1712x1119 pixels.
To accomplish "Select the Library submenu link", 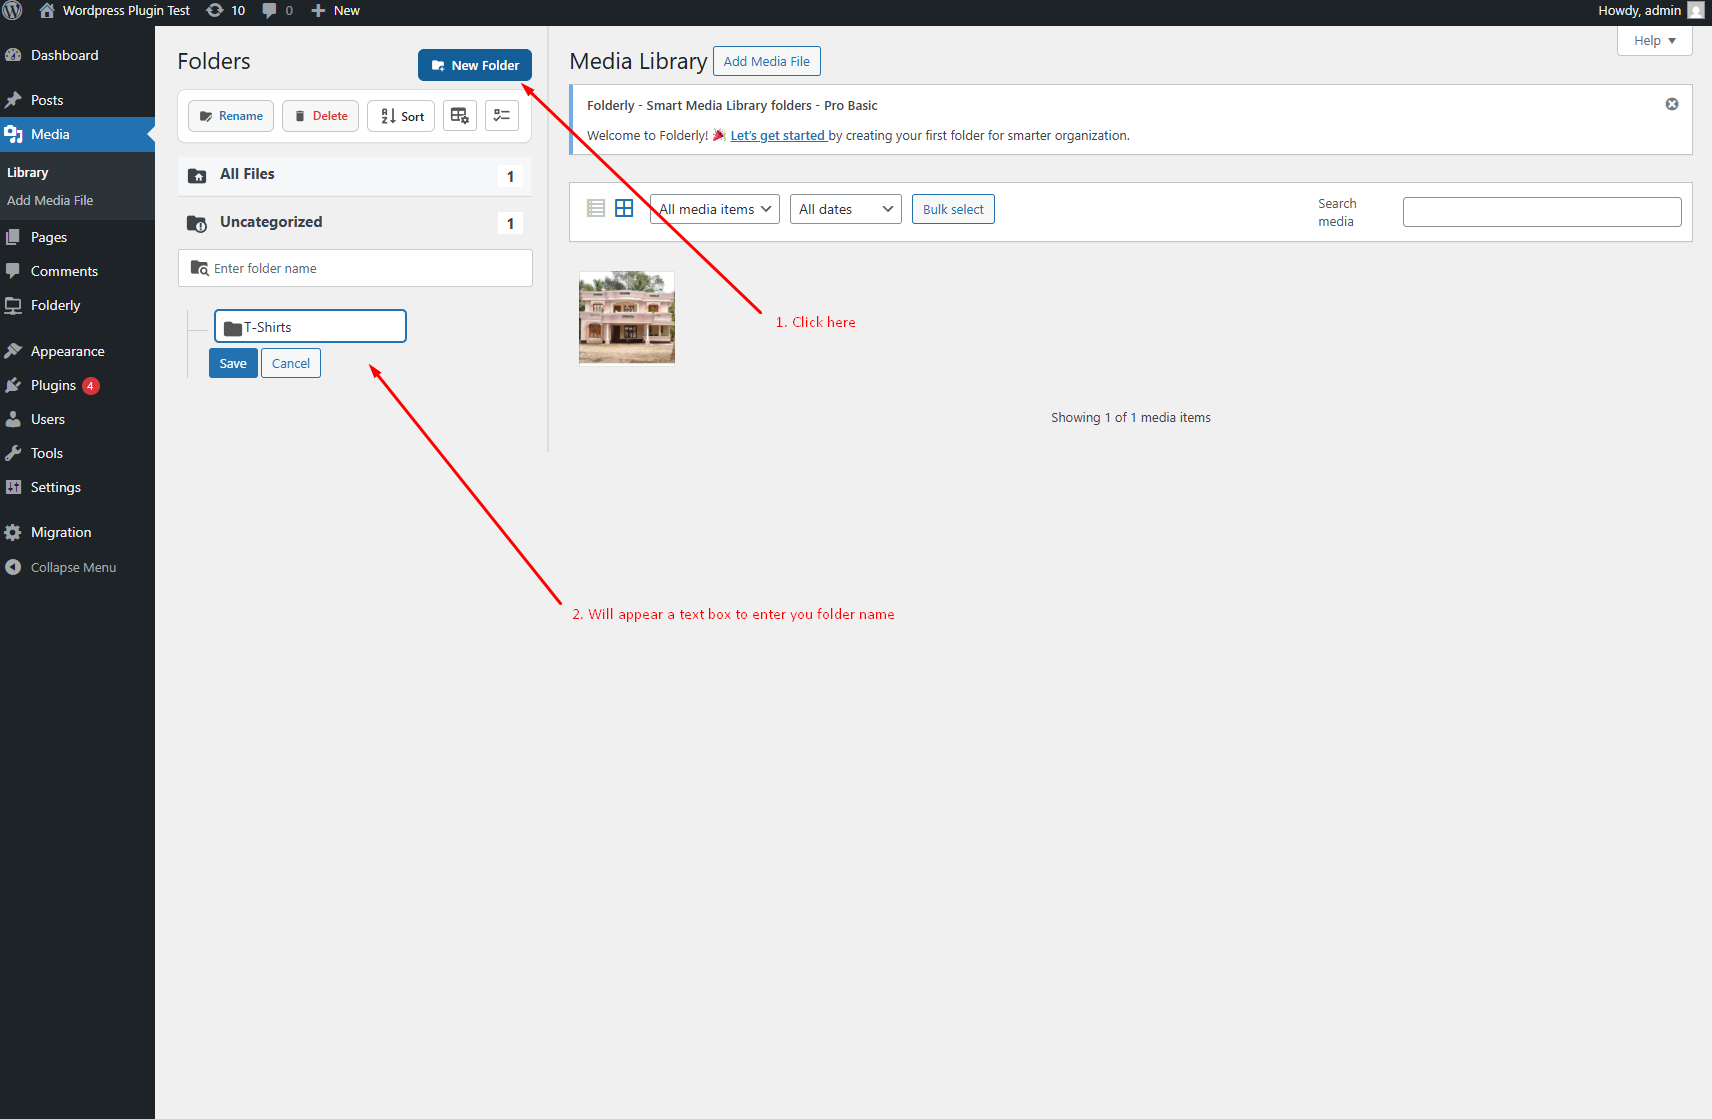I will point(27,172).
